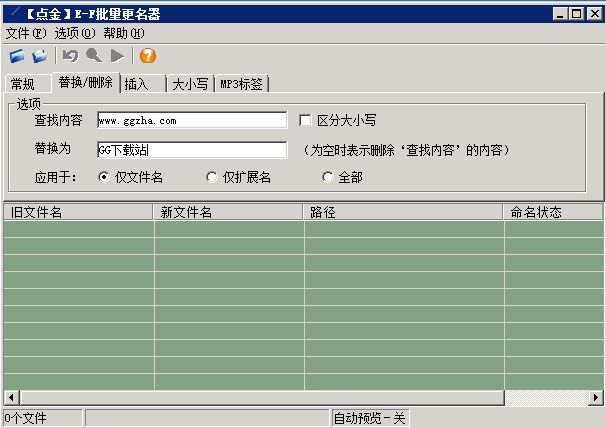Switch to the 替换/删除 tab
The width and height of the screenshot is (606, 428).
click(85, 82)
